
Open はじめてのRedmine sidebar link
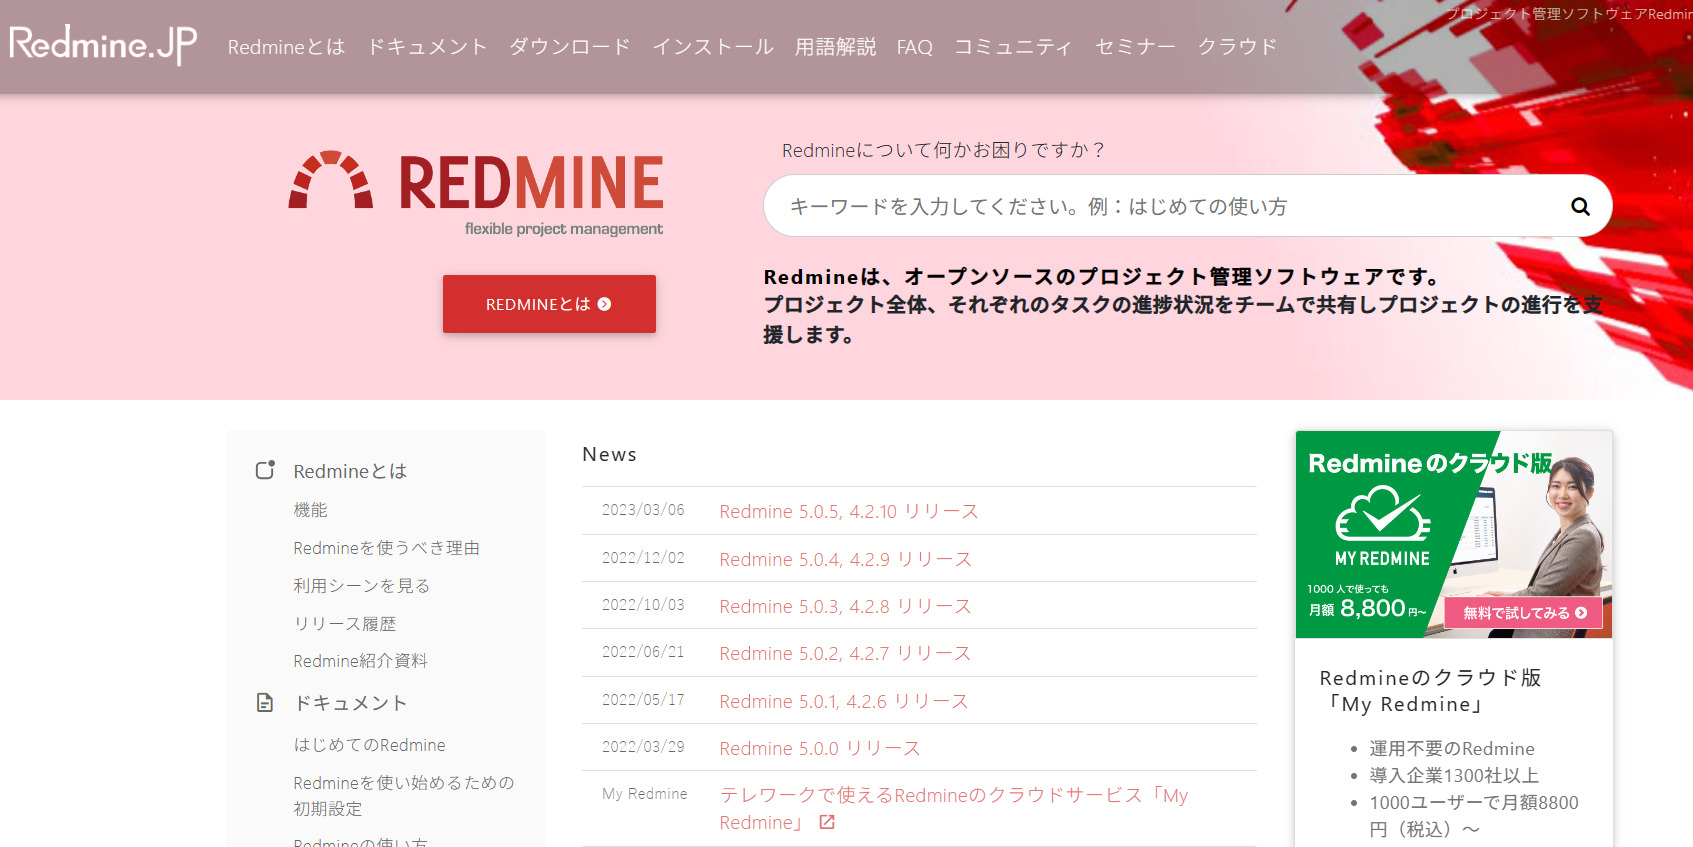click(369, 745)
